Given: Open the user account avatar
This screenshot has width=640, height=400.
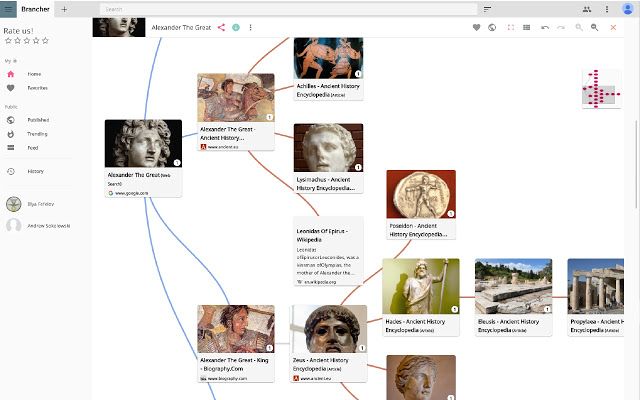Looking at the screenshot, I should (628, 9).
